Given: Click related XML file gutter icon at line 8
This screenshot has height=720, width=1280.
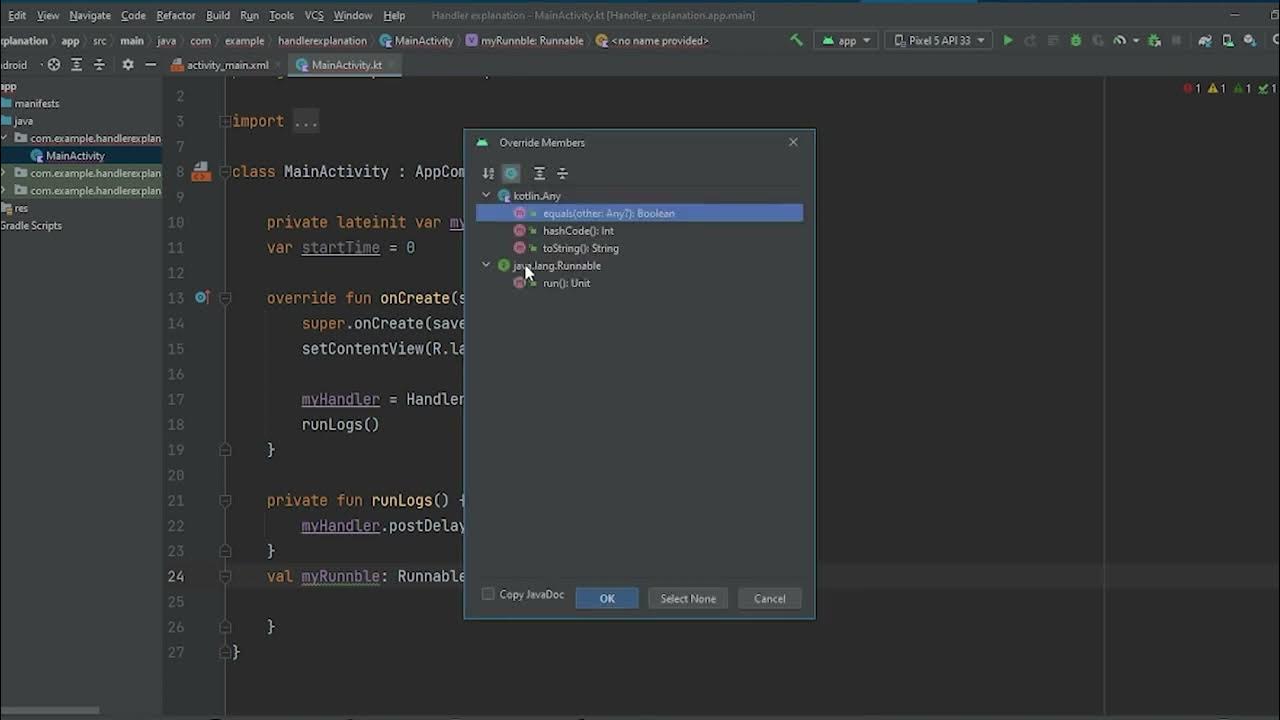Looking at the screenshot, I should pos(201,172).
